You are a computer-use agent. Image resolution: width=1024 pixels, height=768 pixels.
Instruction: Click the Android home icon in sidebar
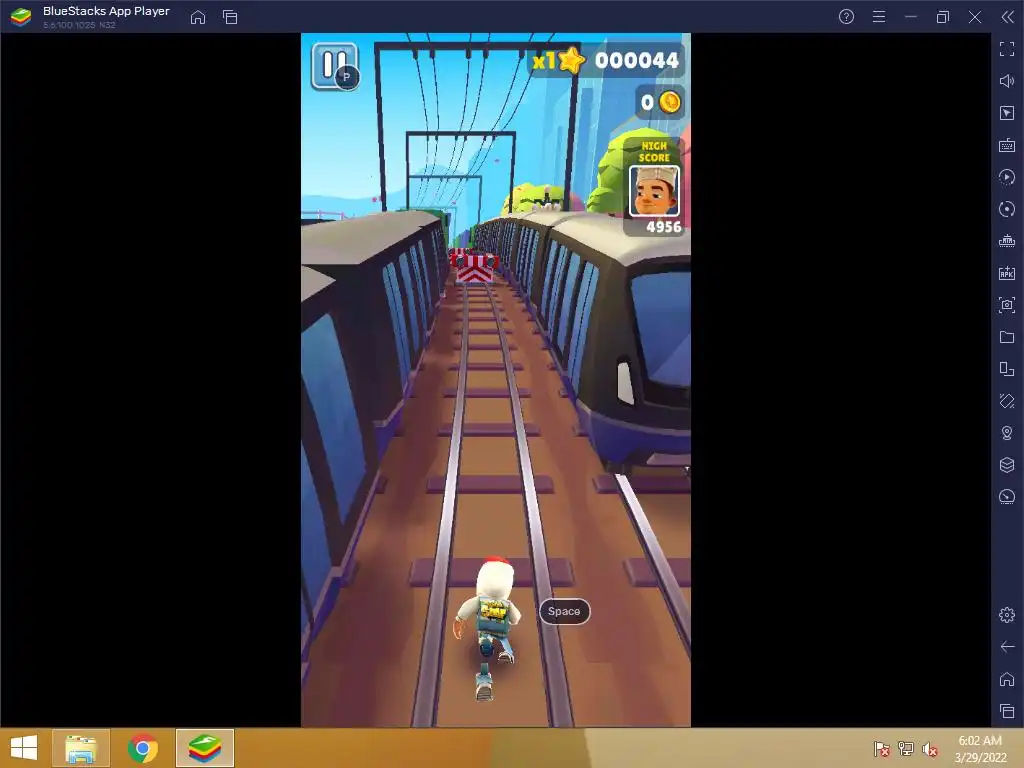pos(1007,679)
